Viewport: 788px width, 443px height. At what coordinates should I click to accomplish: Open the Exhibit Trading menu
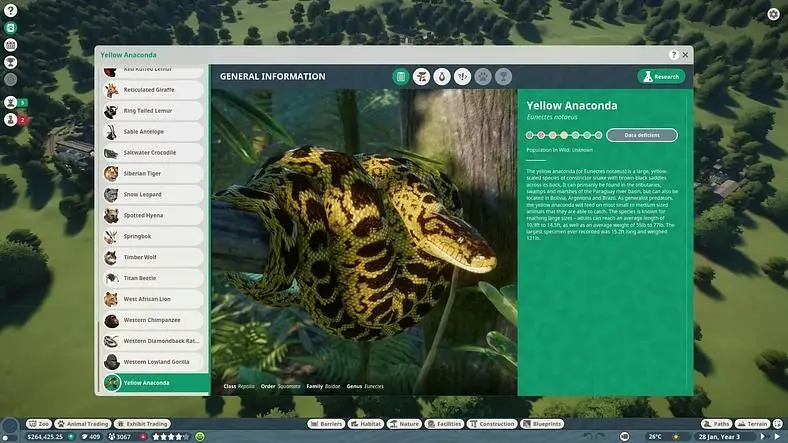142,424
